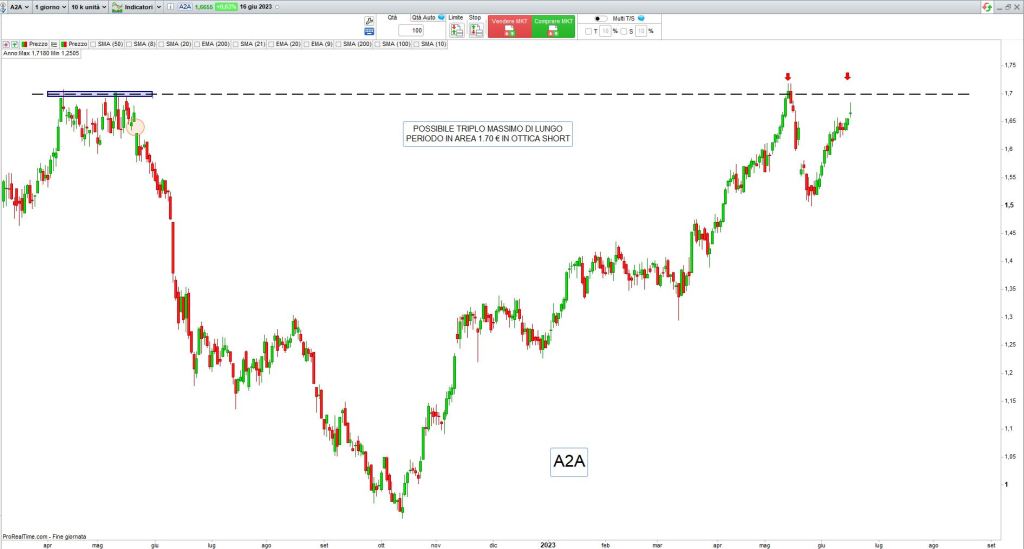Select the first red arrow marker on the chart
The image size is (1024, 549).
pos(788,77)
